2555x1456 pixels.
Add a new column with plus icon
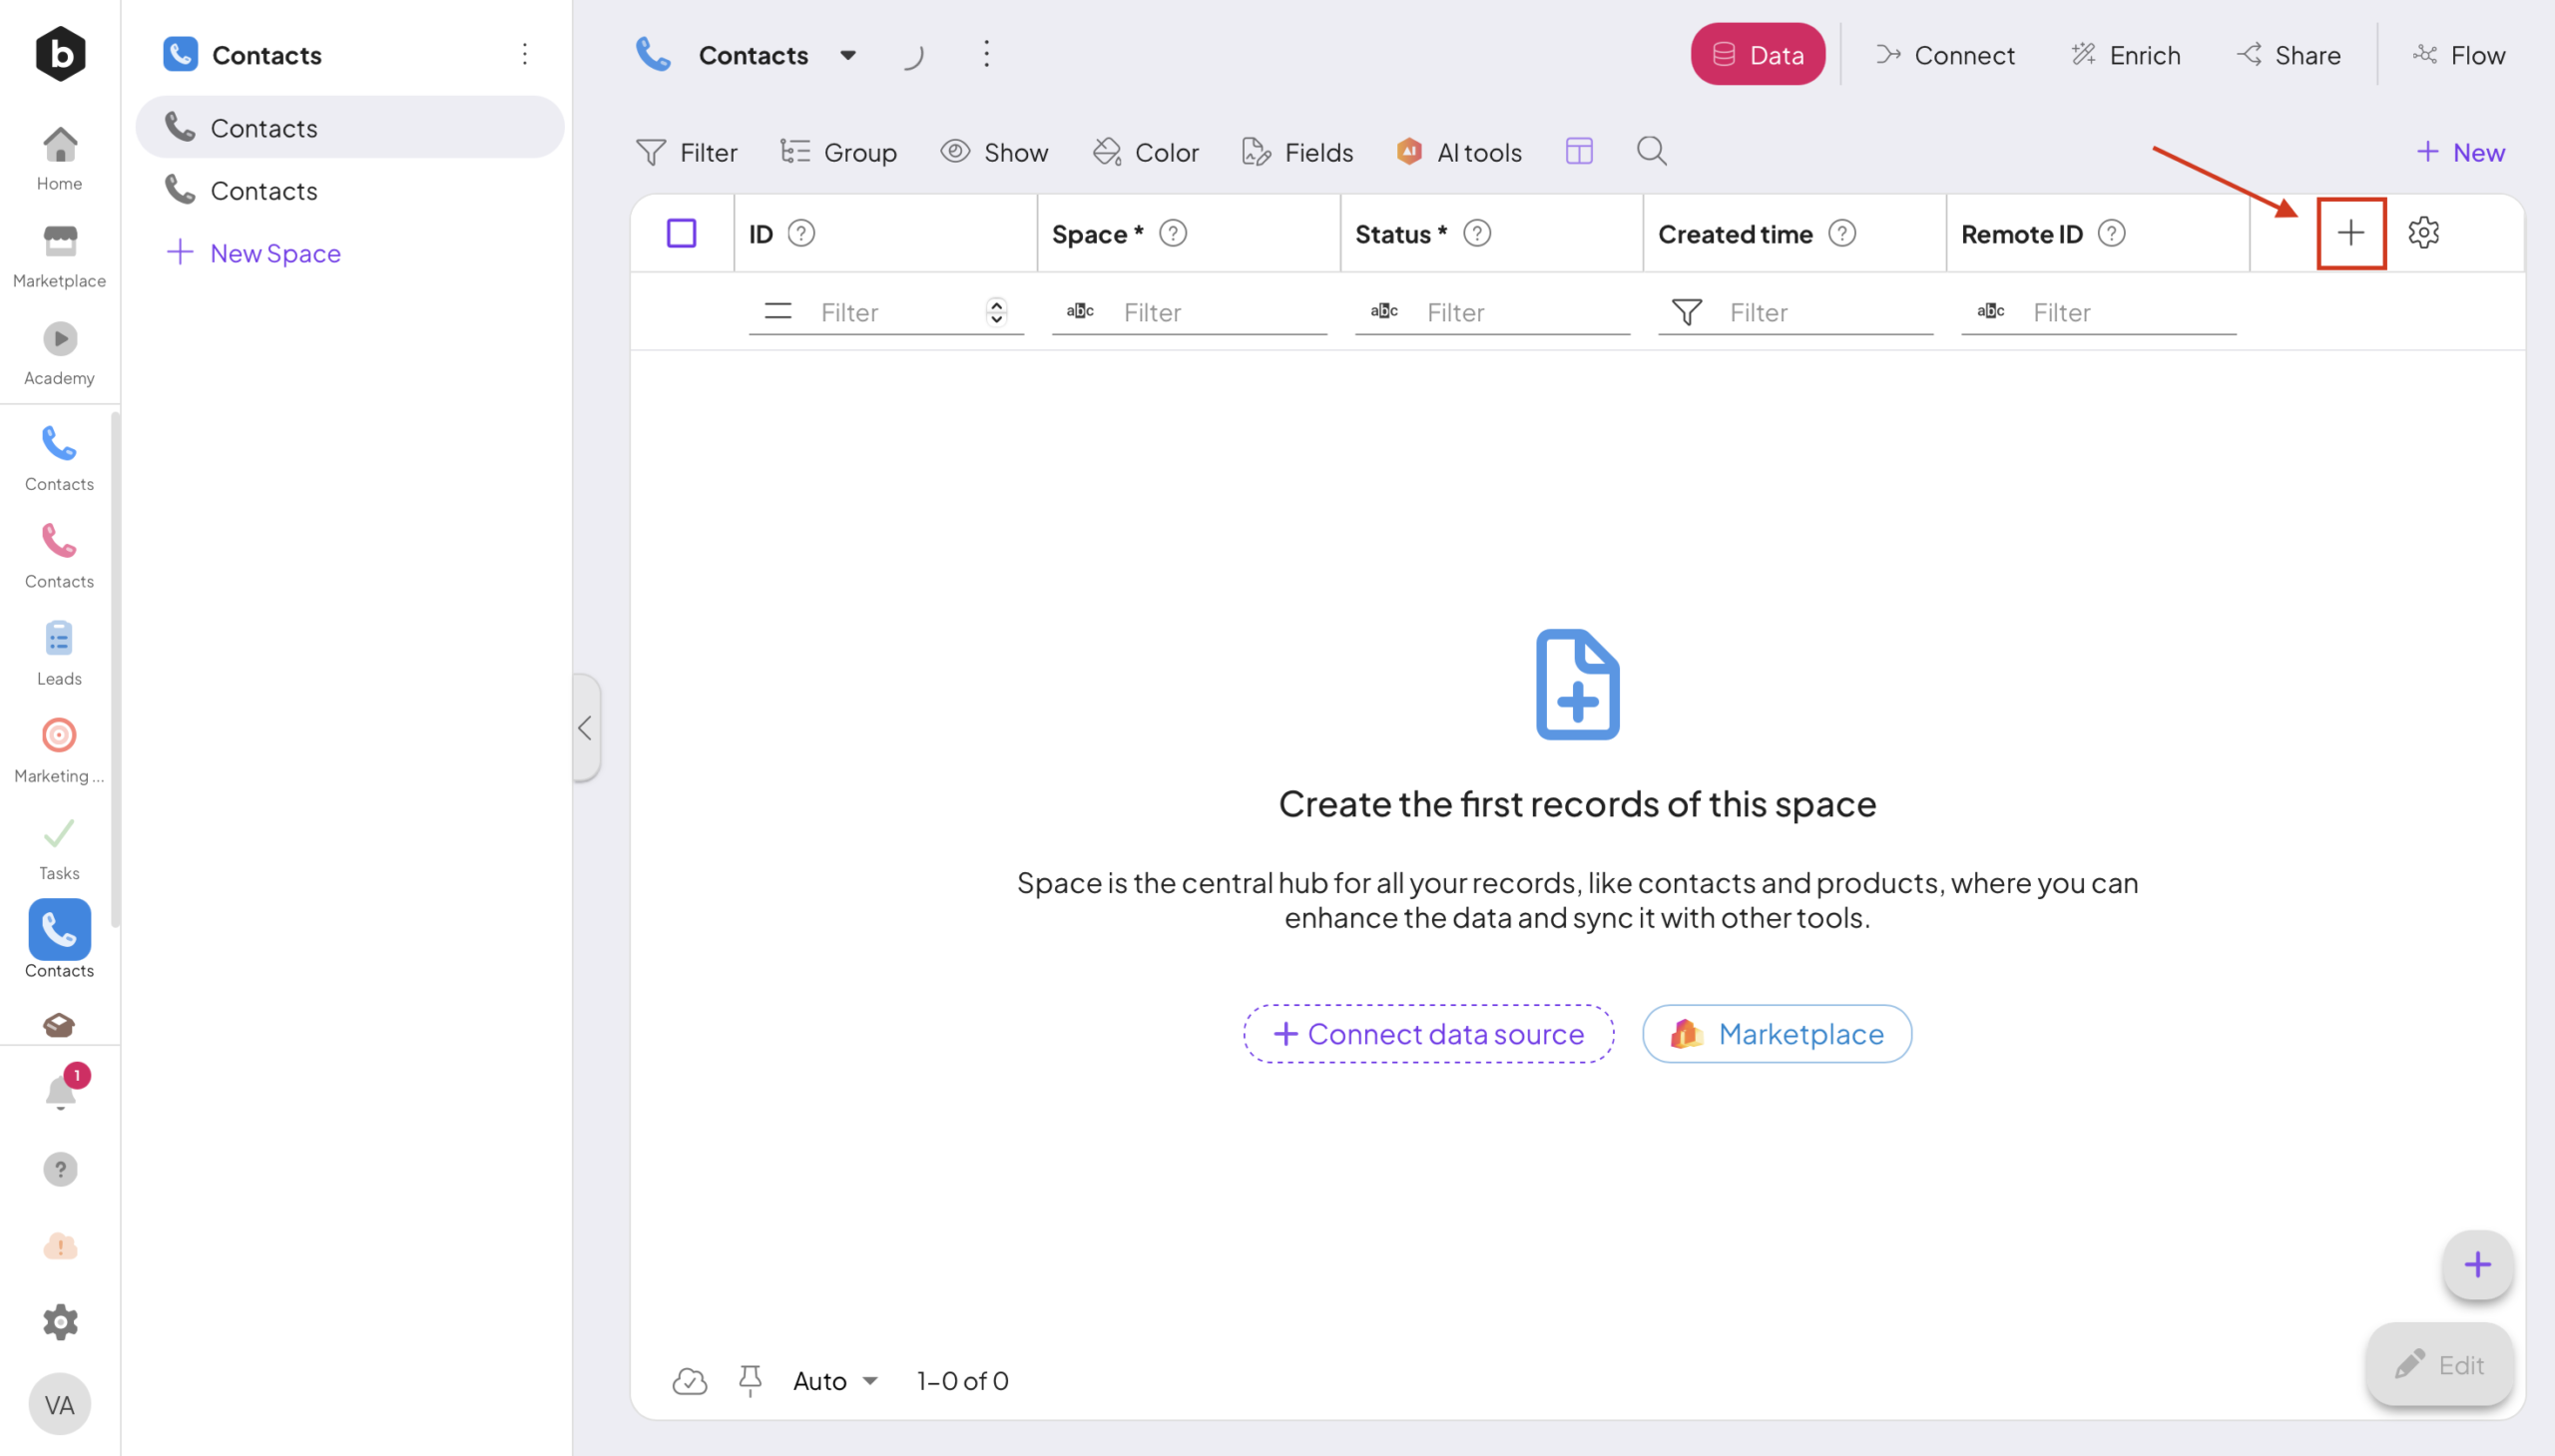(x=2351, y=233)
